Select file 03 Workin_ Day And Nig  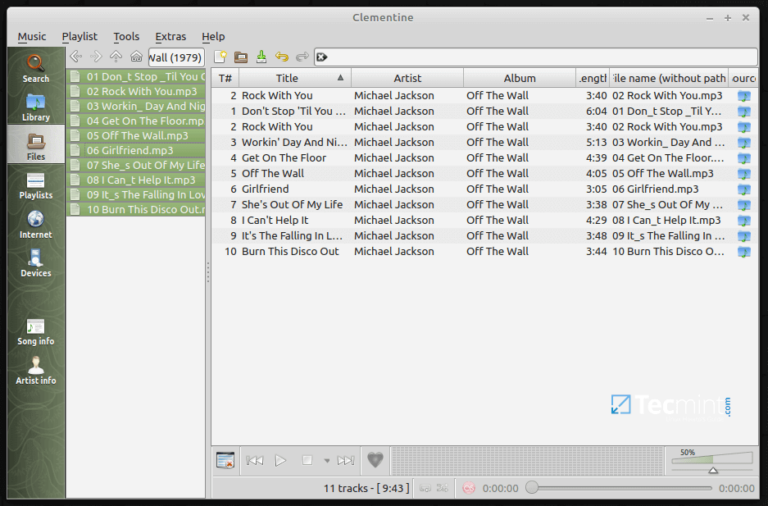(136, 106)
